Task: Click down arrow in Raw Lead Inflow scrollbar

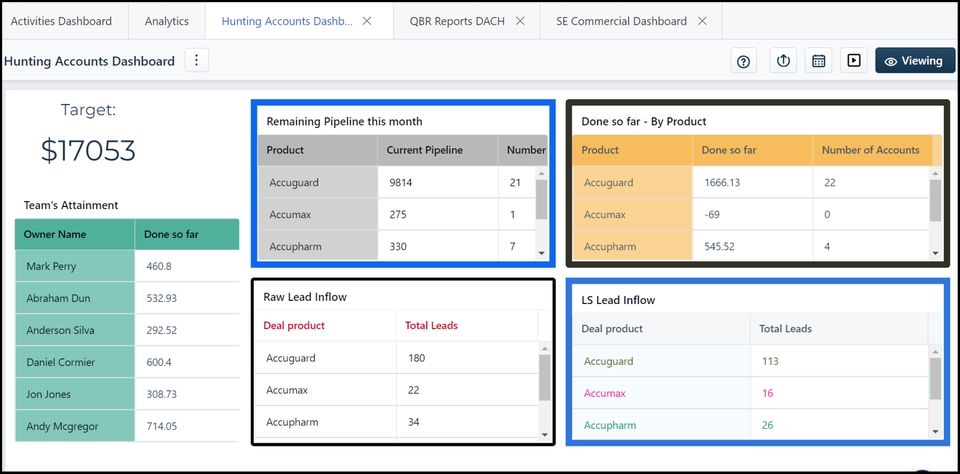Action: (x=544, y=434)
